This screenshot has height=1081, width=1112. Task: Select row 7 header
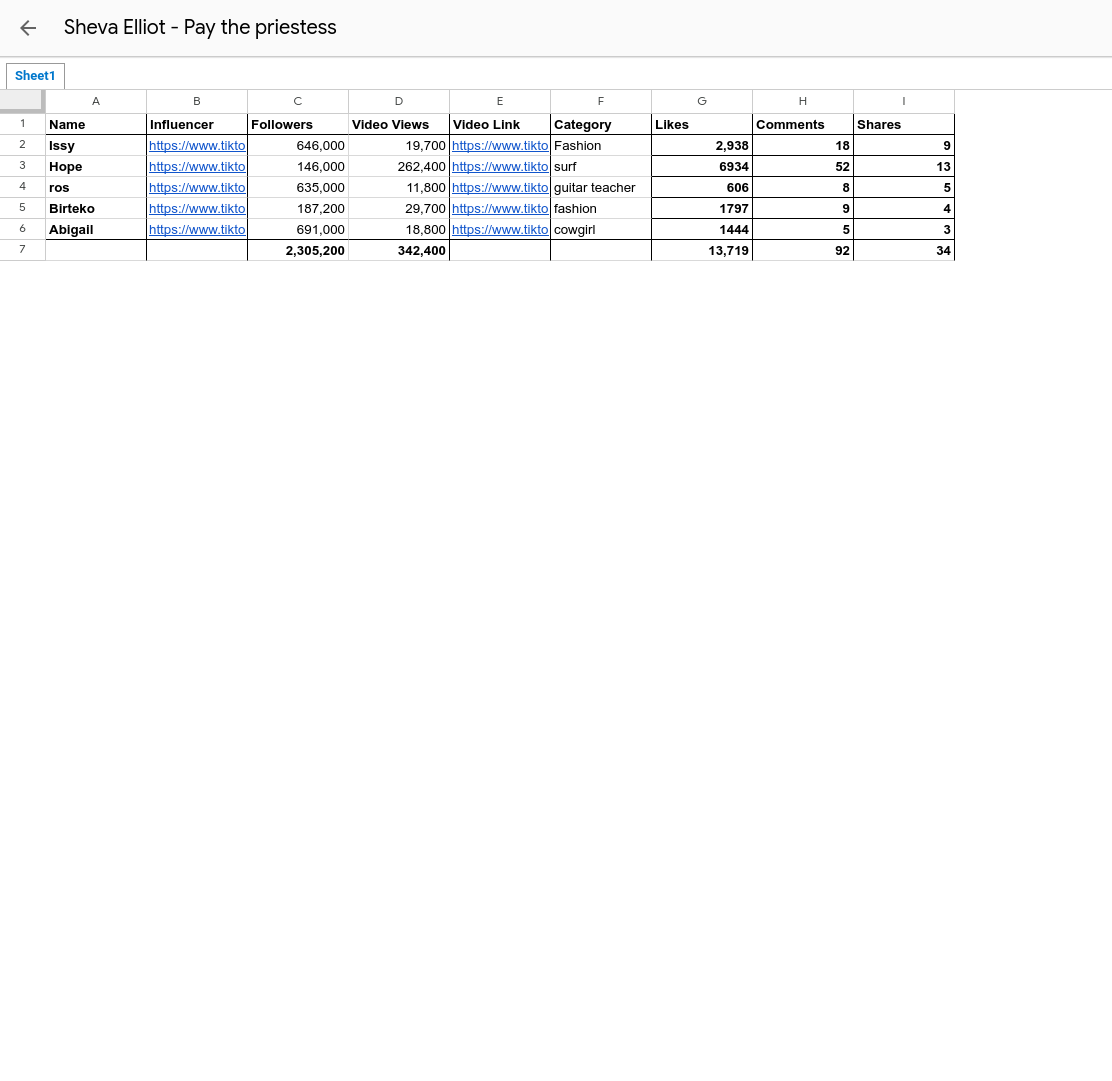pyautogui.click(x=23, y=250)
